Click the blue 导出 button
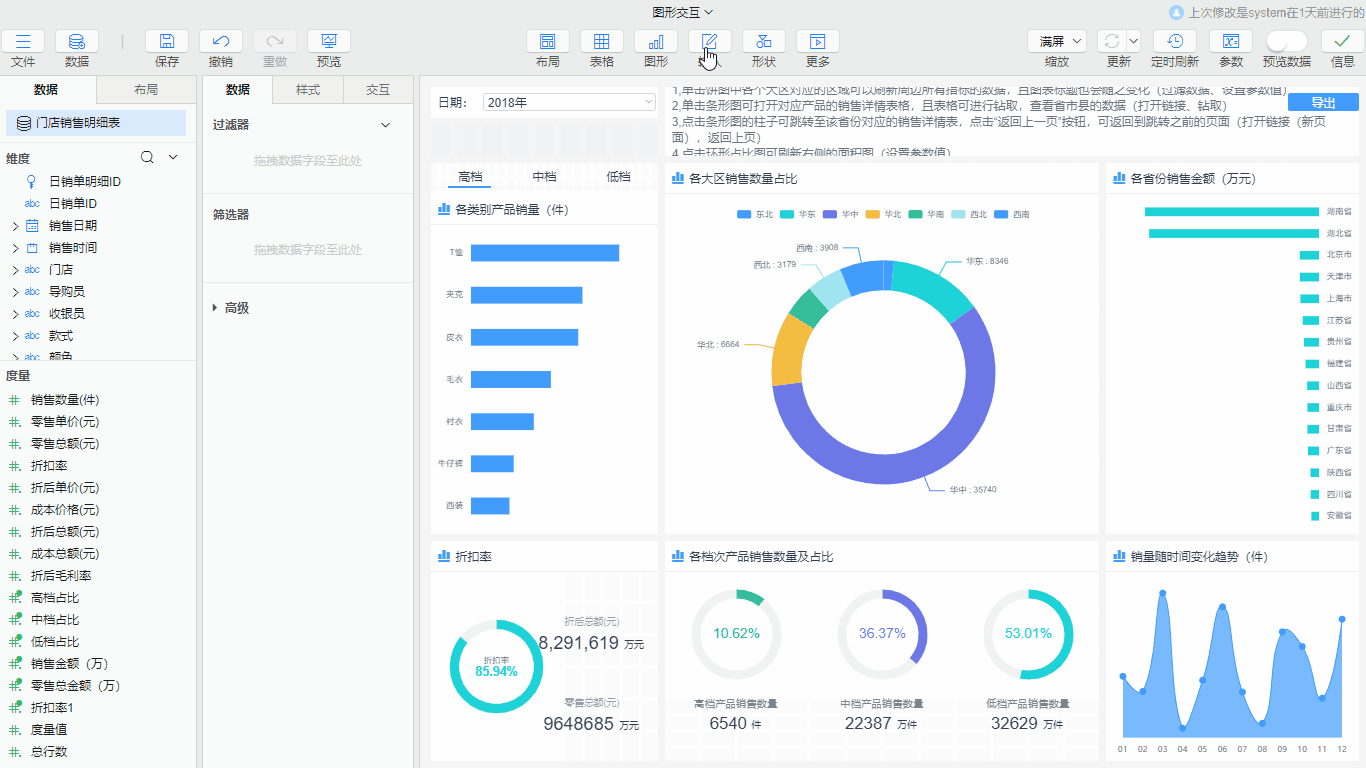The width and height of the screenshot is (1366, 768). [1322, 103]
